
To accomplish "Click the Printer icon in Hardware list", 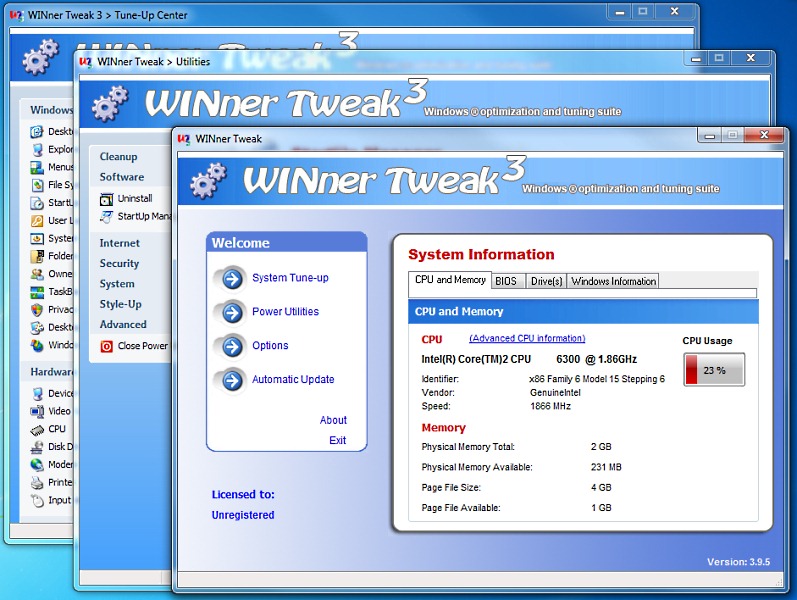I will (x=37, y=483).
